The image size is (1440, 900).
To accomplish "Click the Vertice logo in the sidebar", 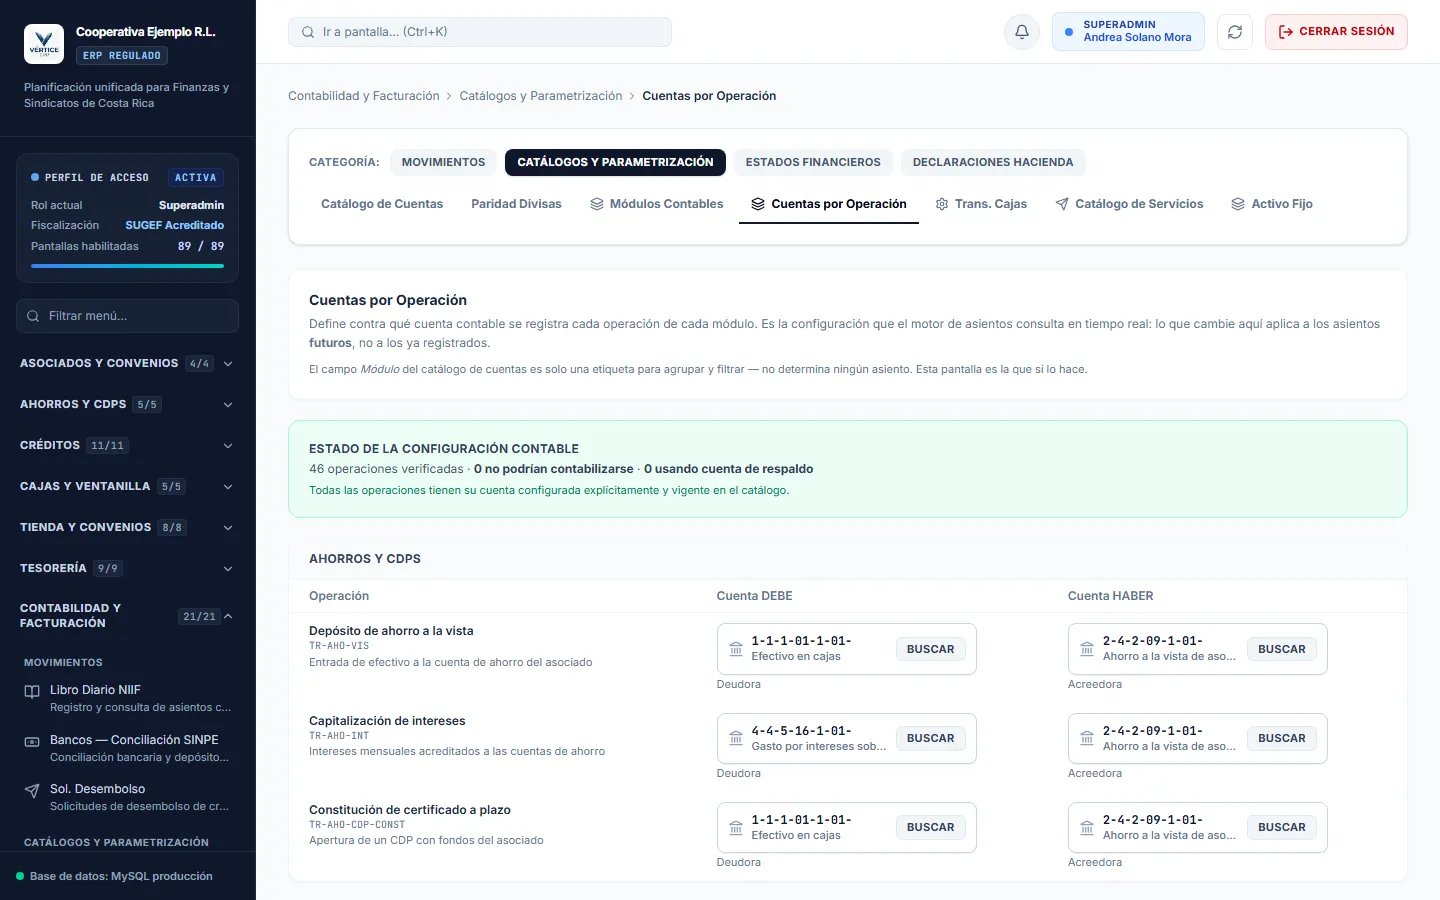I will (x=44, y=44).
